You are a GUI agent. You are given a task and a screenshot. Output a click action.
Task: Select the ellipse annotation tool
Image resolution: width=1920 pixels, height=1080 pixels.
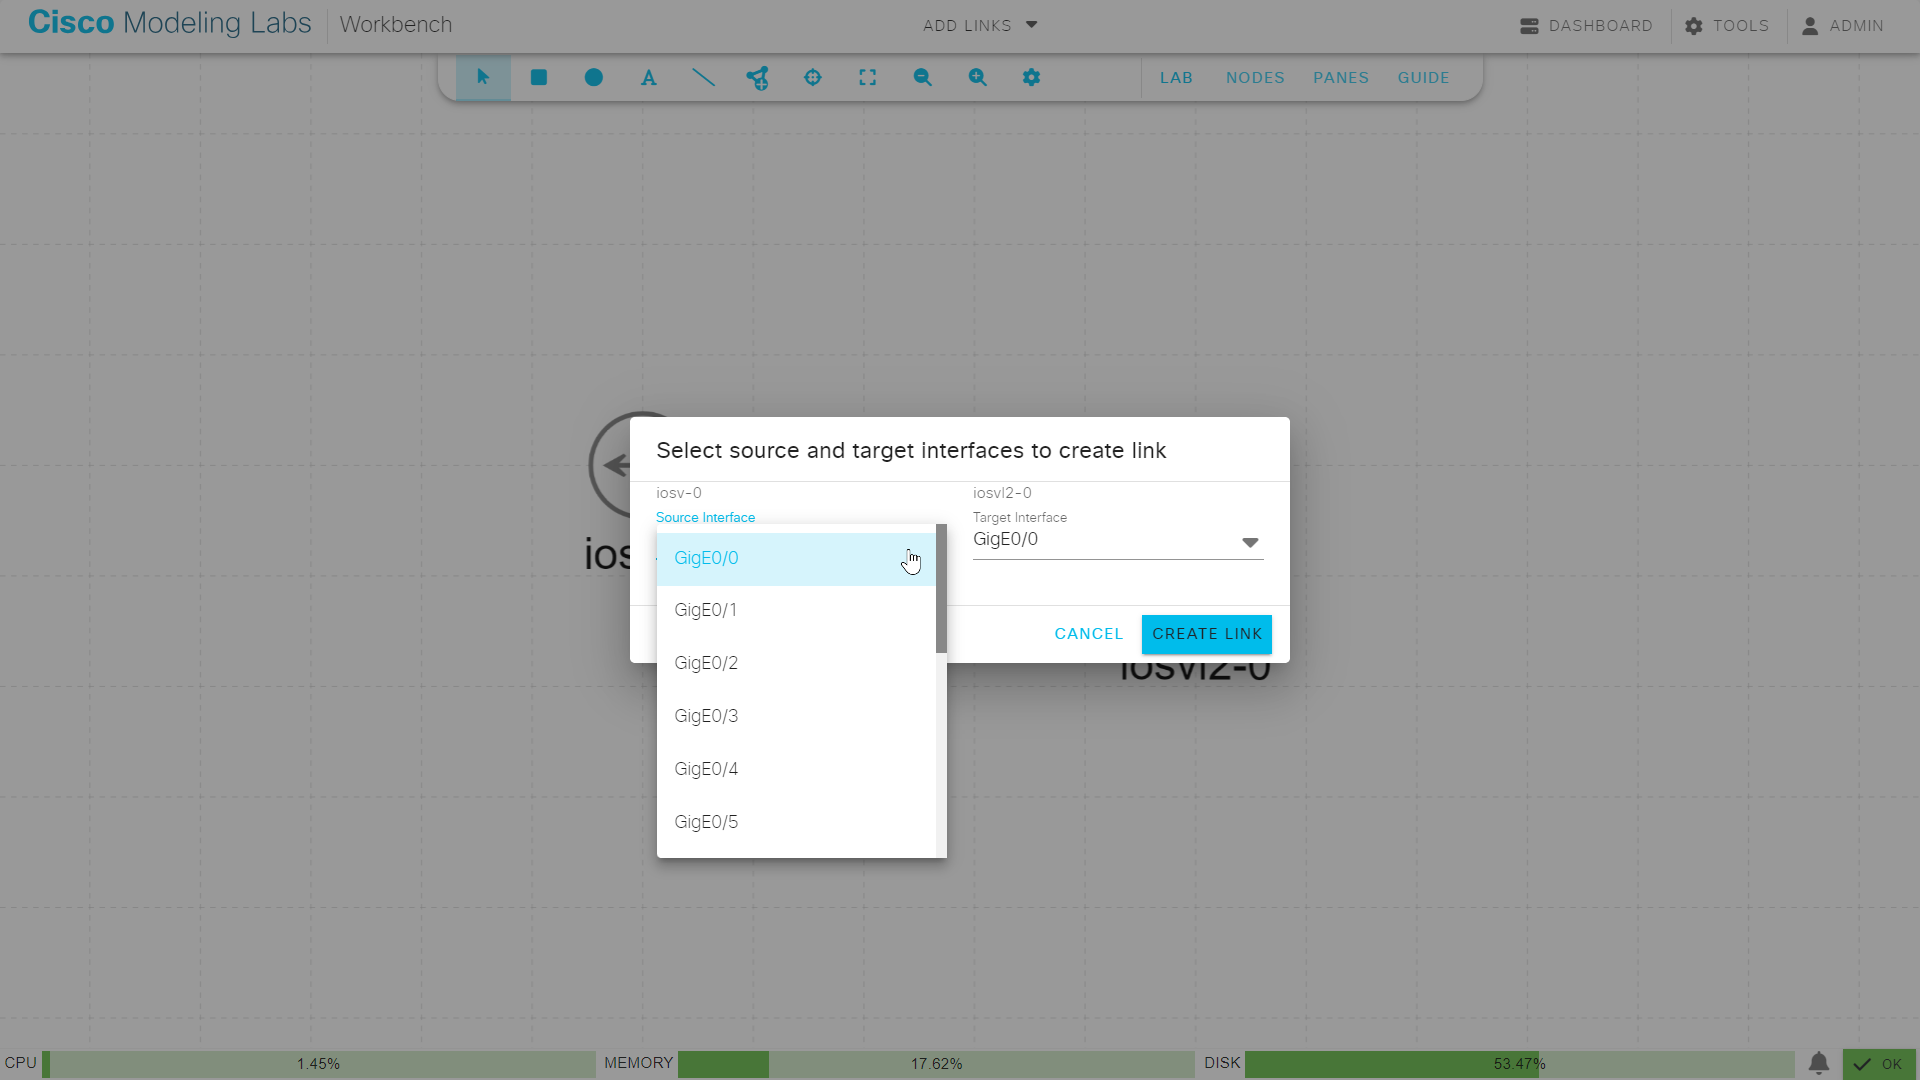click(x=593, y=77)
